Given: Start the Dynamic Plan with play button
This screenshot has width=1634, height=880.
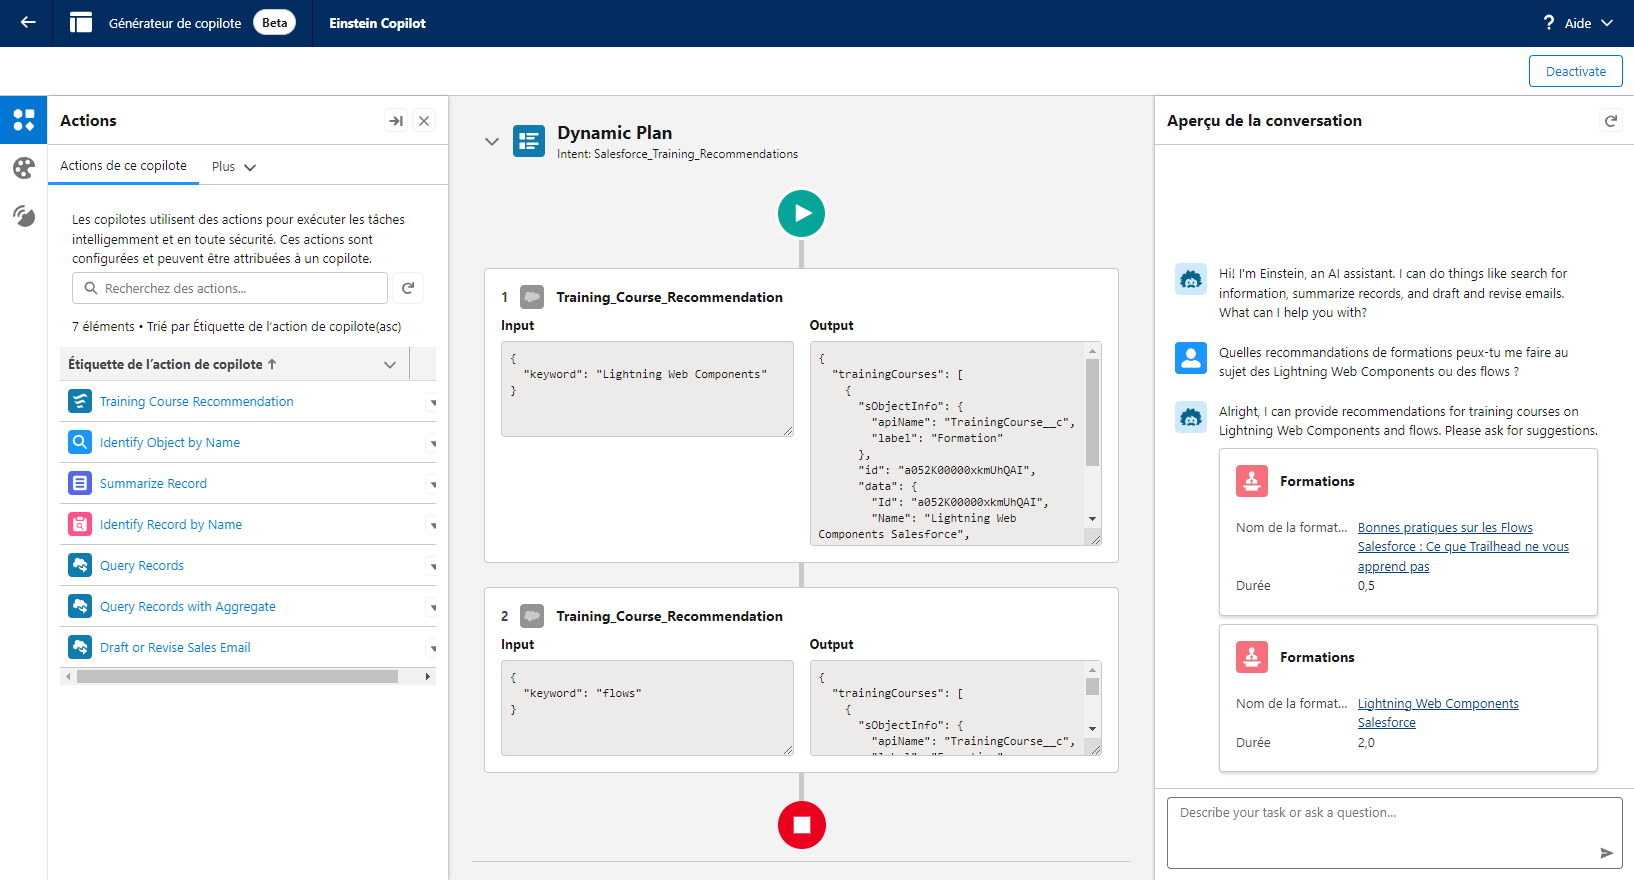Looking at the screenshot, I should (802, 213).
